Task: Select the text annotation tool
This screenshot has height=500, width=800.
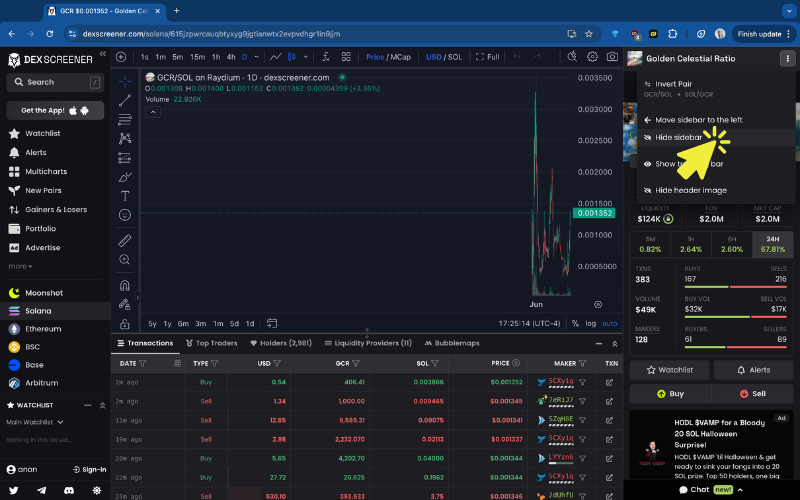Action: (x=125, y=195)
